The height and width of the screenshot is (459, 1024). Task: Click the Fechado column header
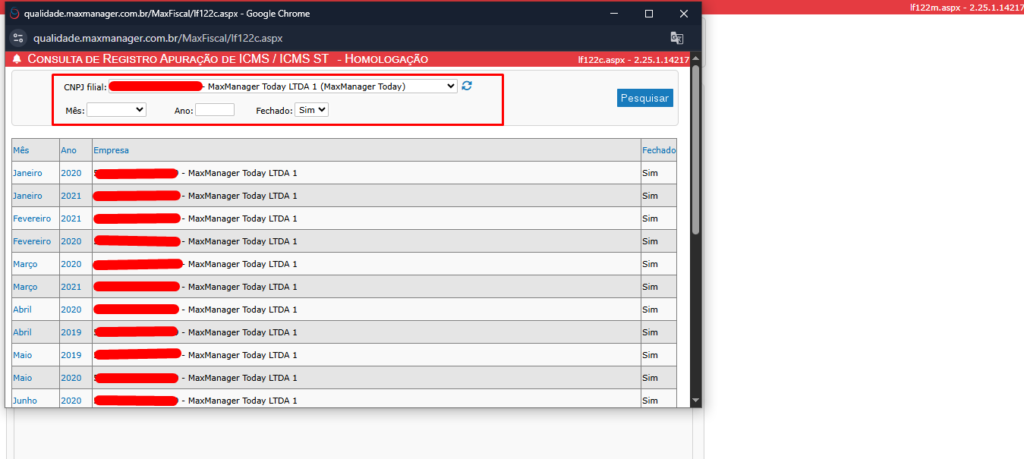pyautogui.click(x=658, y=150)
